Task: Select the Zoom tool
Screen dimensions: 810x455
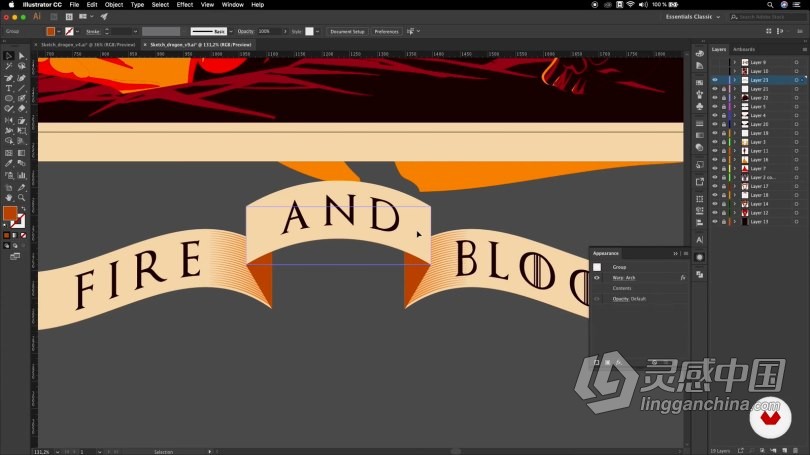Action: click(x=21, y=197)
